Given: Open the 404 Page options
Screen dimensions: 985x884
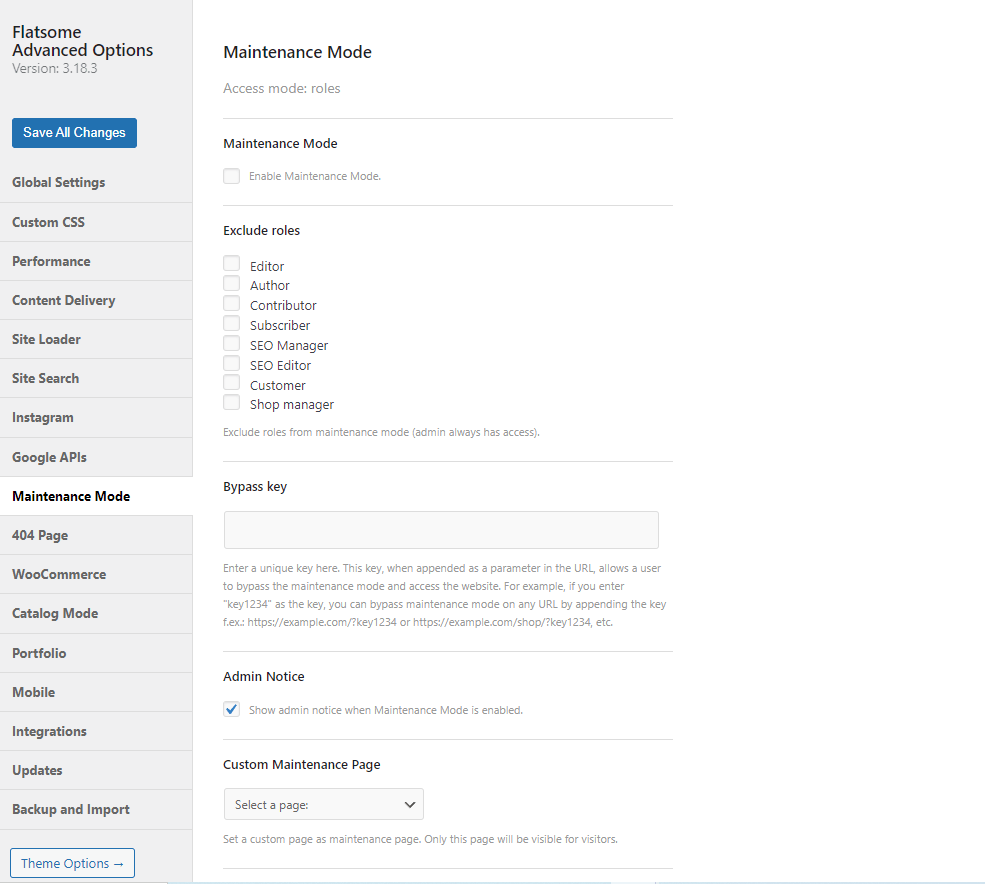Looking at the screenshot, I should 96,535.
